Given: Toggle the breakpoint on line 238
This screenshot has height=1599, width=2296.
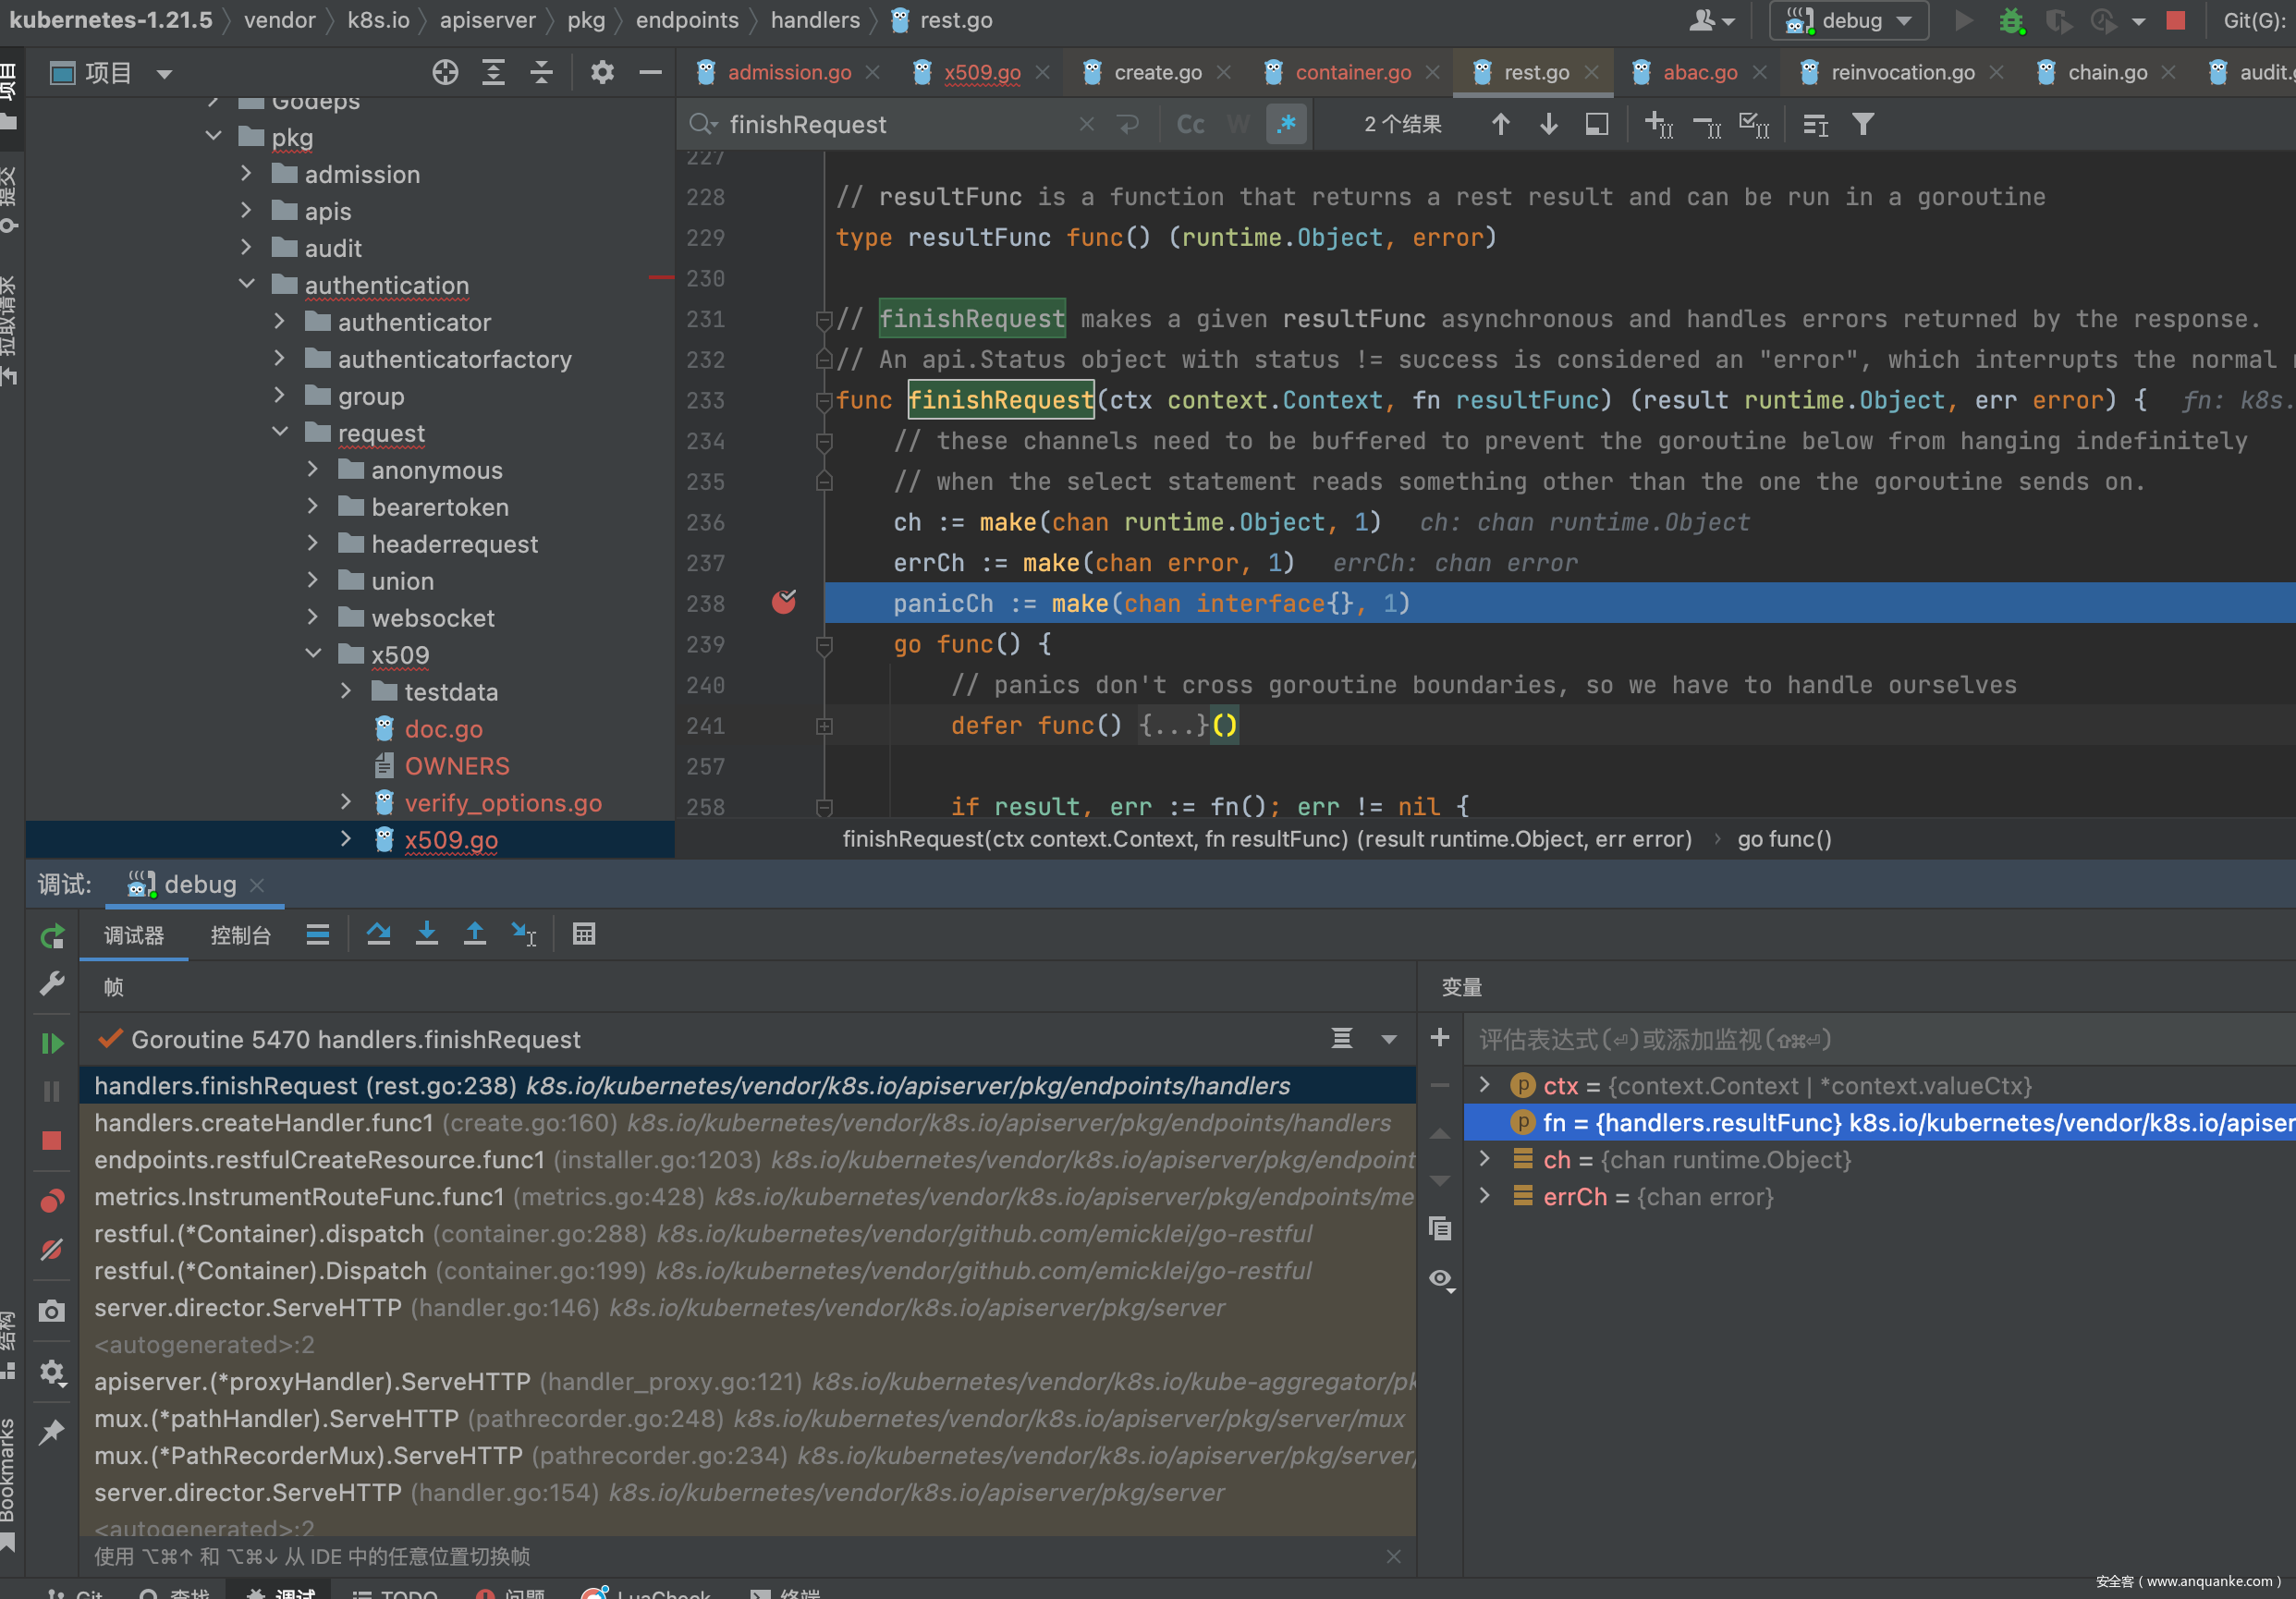Looking at the screenshot, I should pyautogui.click(x=783, y=603).
